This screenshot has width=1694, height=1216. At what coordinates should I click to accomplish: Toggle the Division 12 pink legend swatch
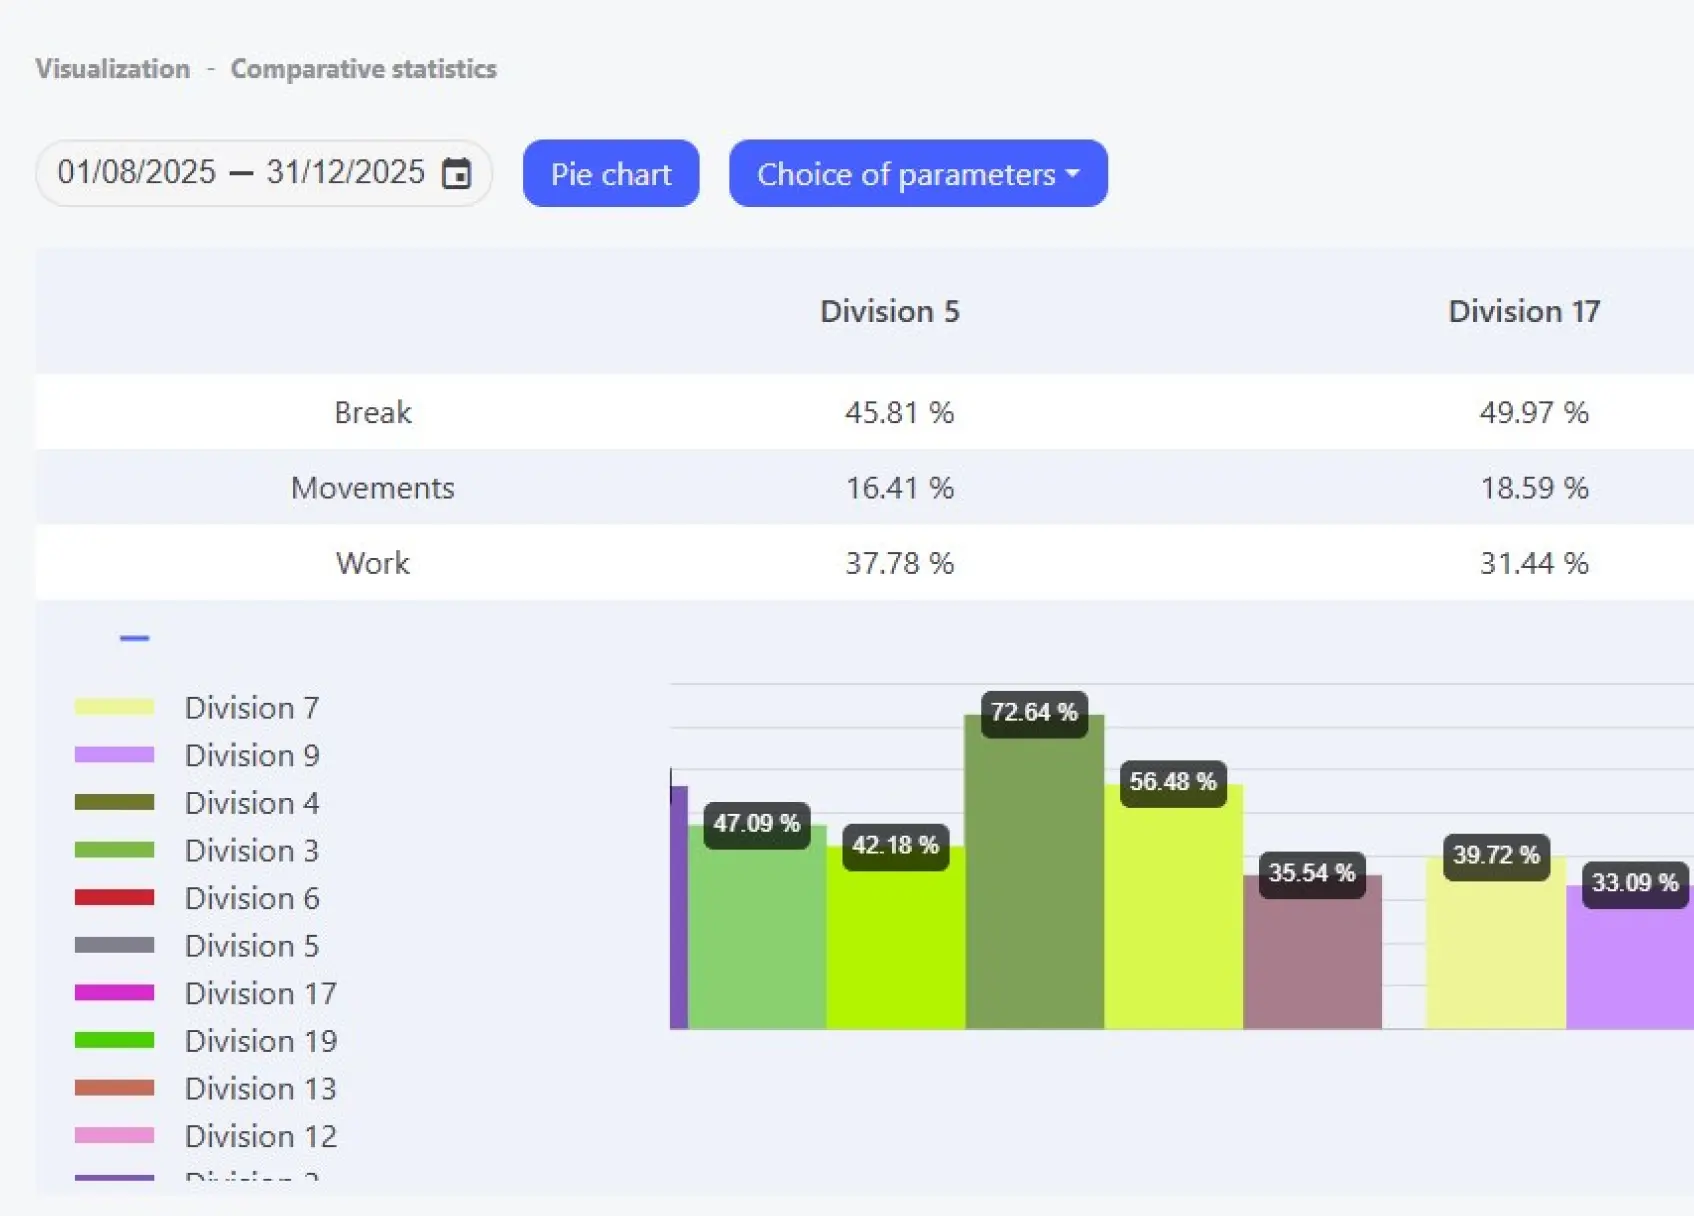pos(115,1136)
